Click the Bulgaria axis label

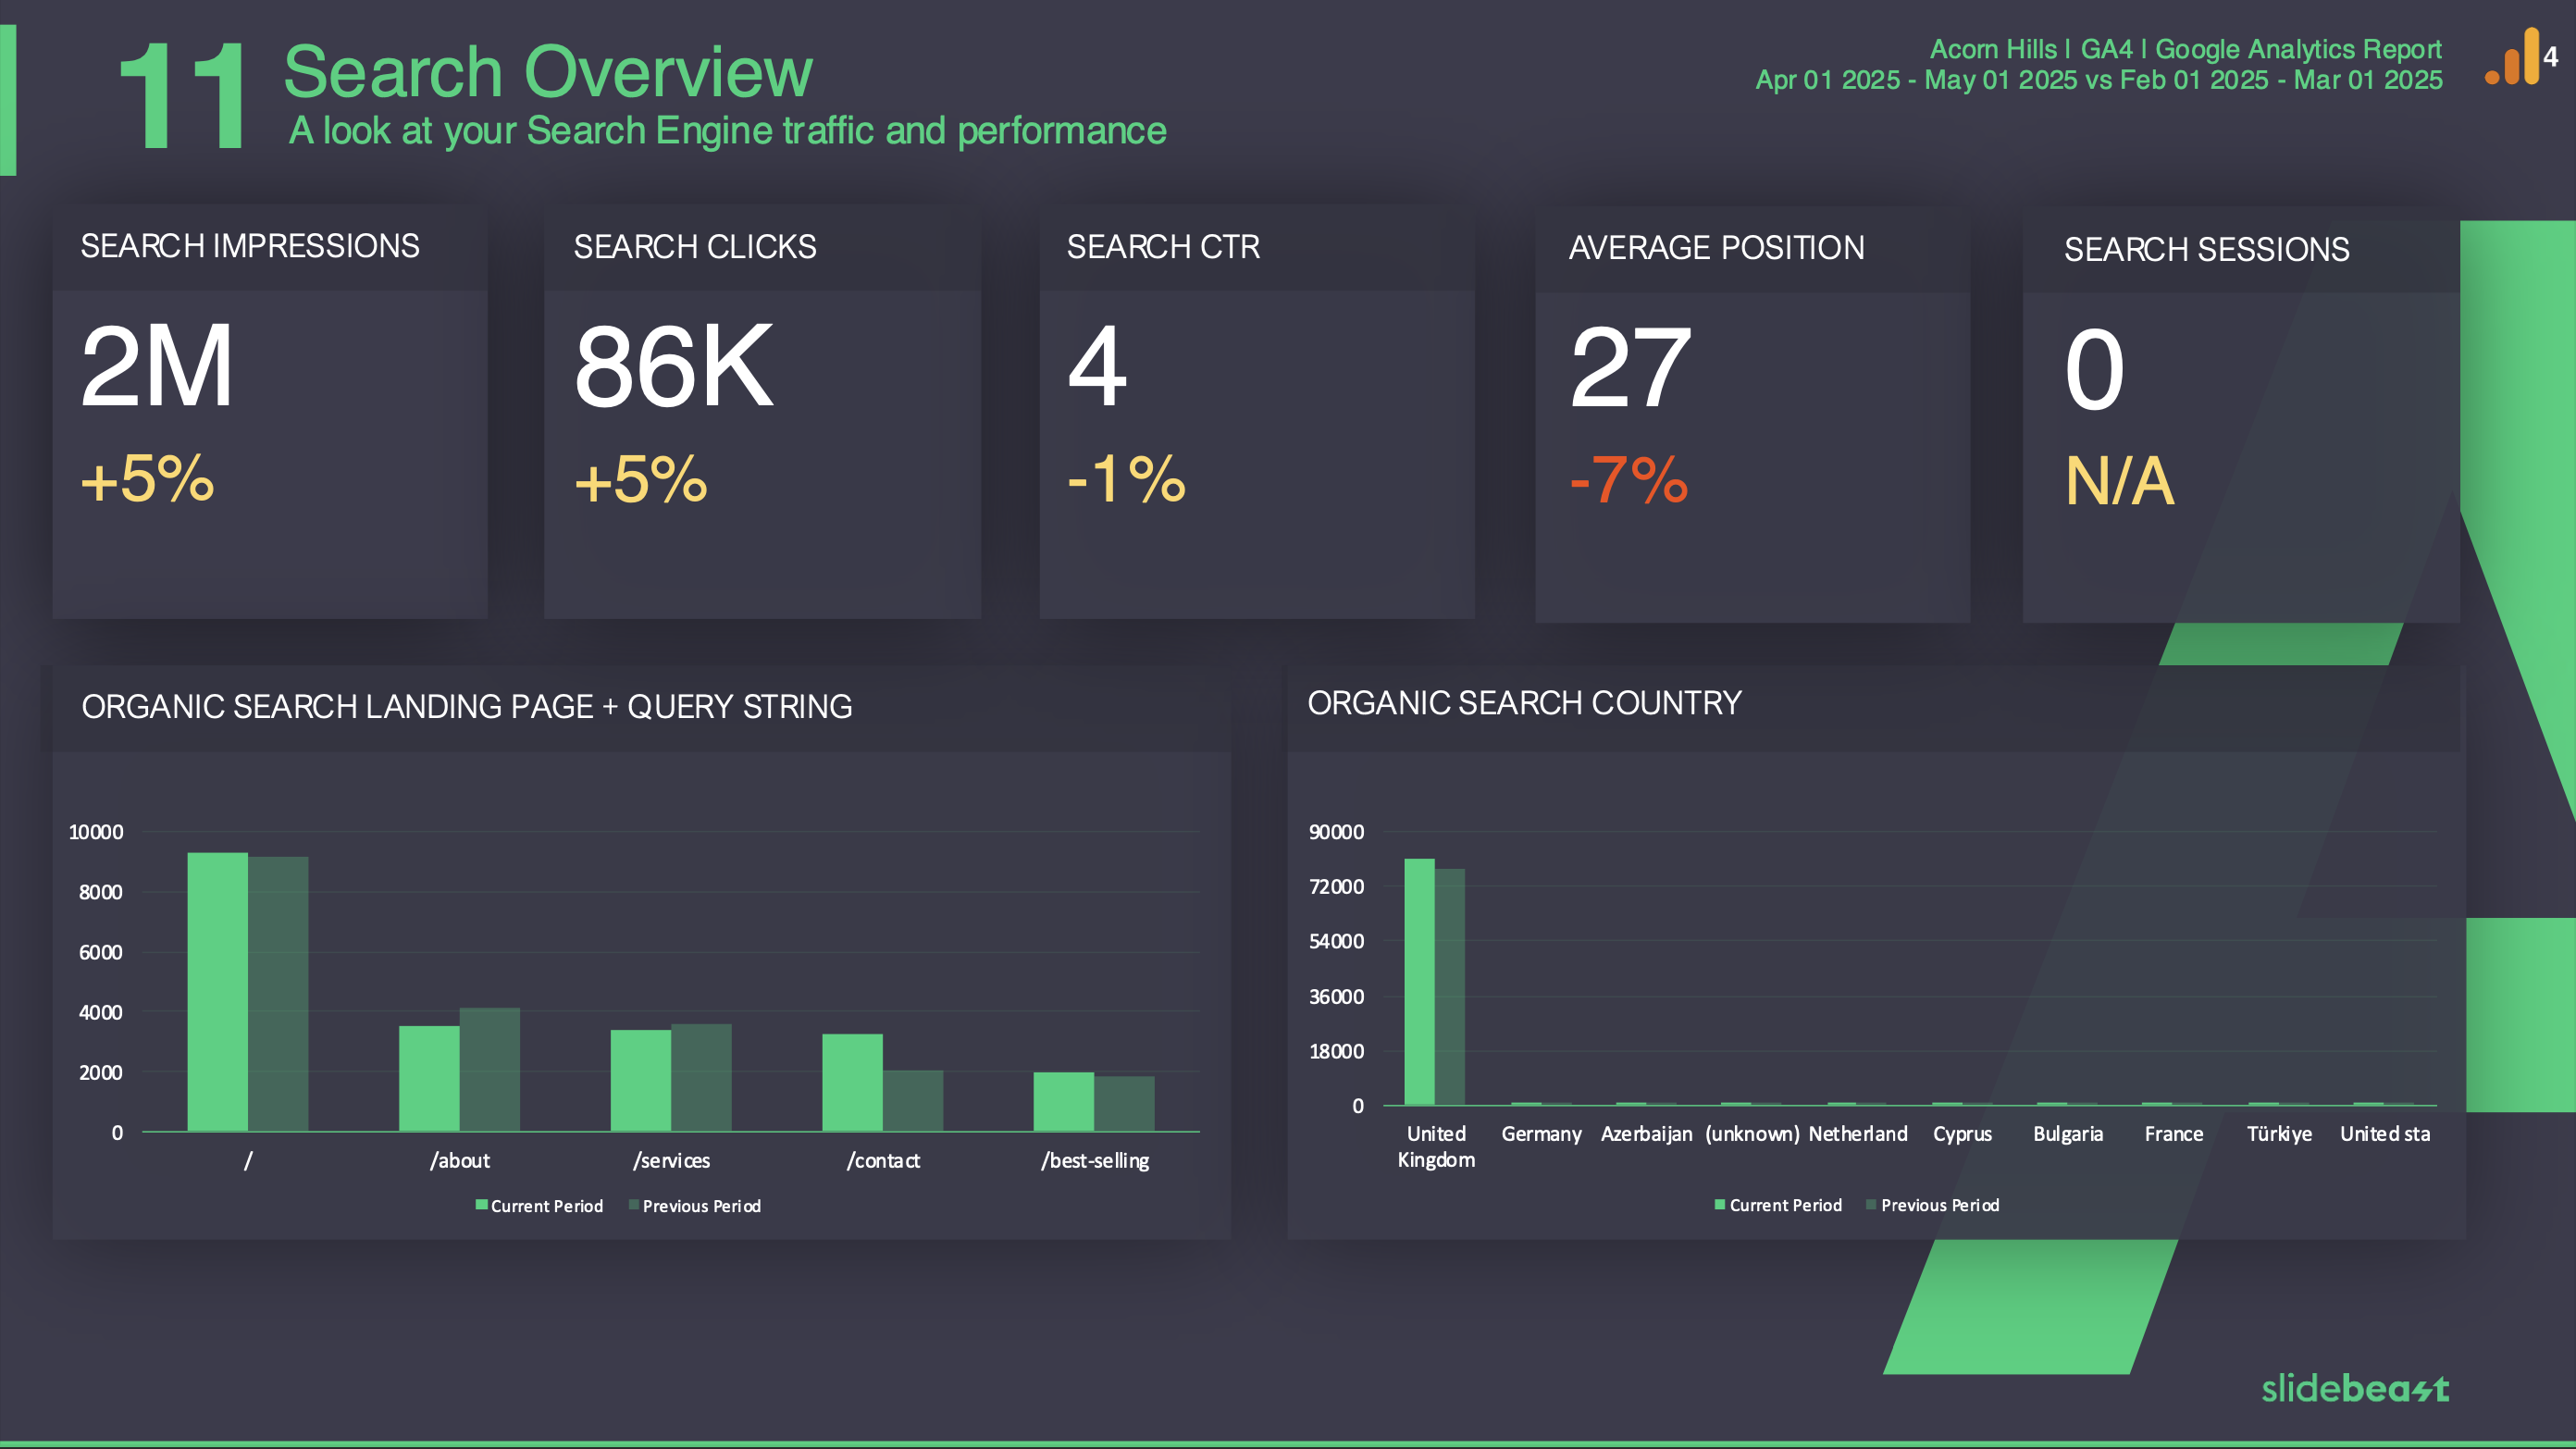pos(2068,1134)
